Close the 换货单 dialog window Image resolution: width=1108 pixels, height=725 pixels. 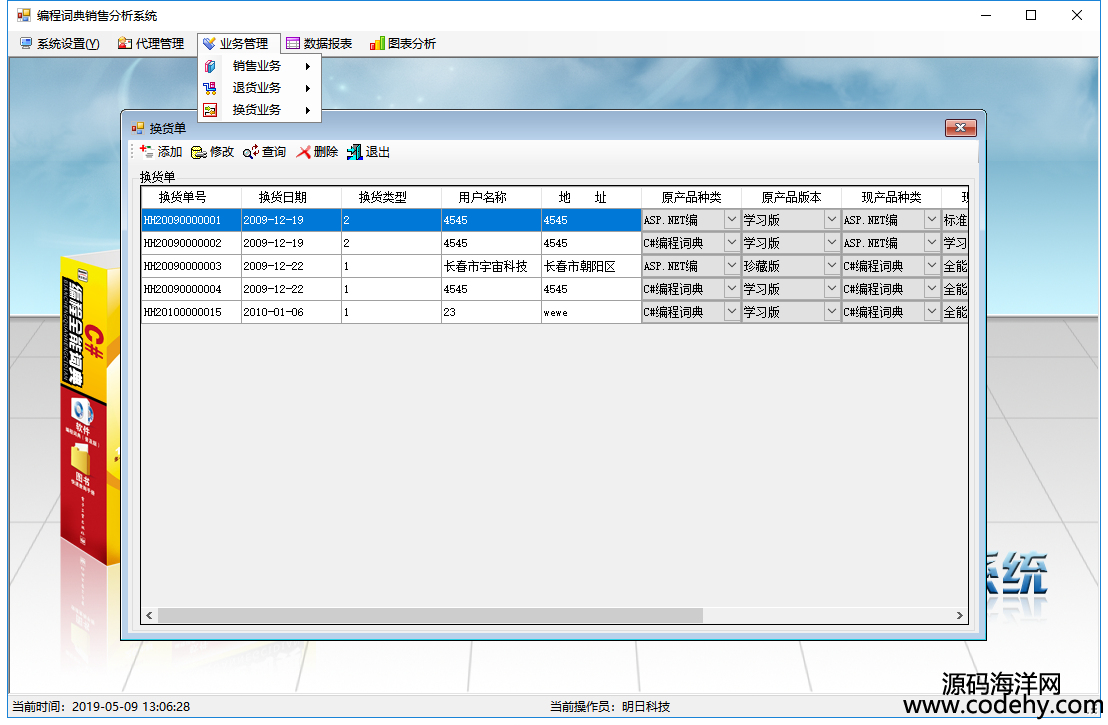click(x=960, y=128)
